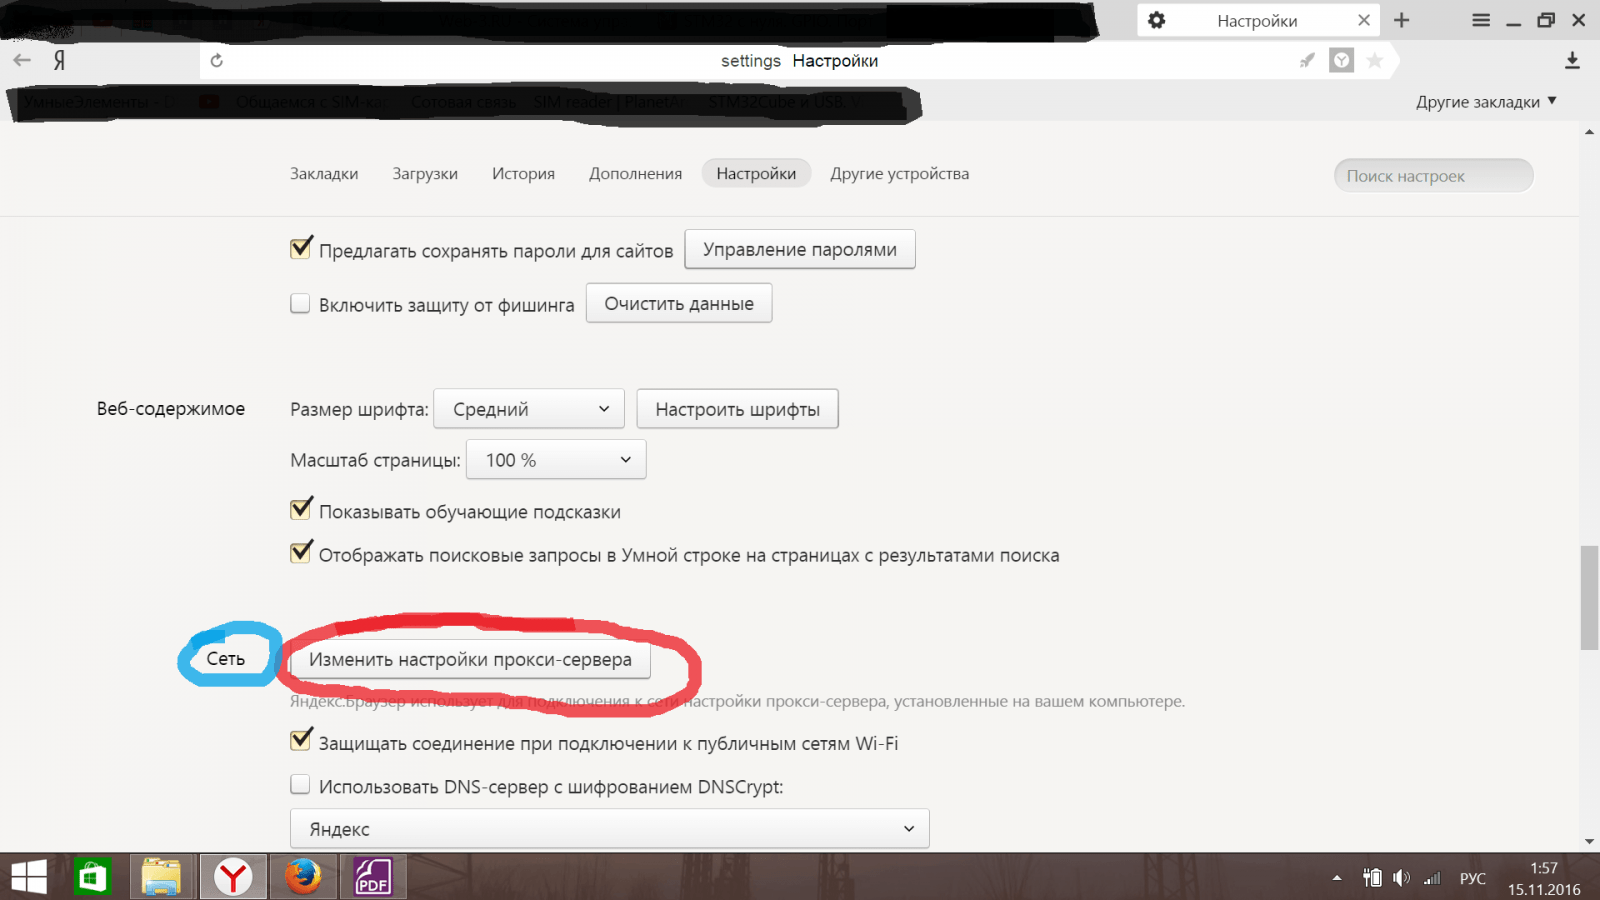Toggle Отображать поисковые запросы в Умной строке
This screenshot has width=1600, height=900.
(x=300, y=553)
